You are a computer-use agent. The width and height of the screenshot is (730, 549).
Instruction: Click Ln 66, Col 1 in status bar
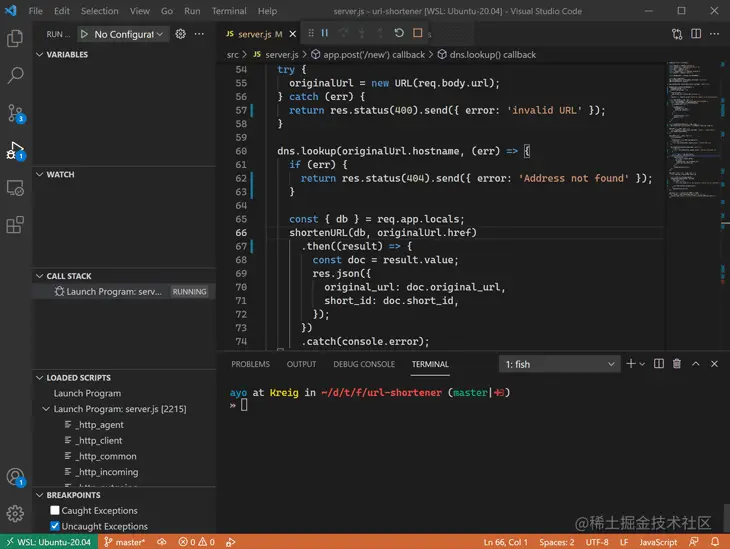click(506, 542)
